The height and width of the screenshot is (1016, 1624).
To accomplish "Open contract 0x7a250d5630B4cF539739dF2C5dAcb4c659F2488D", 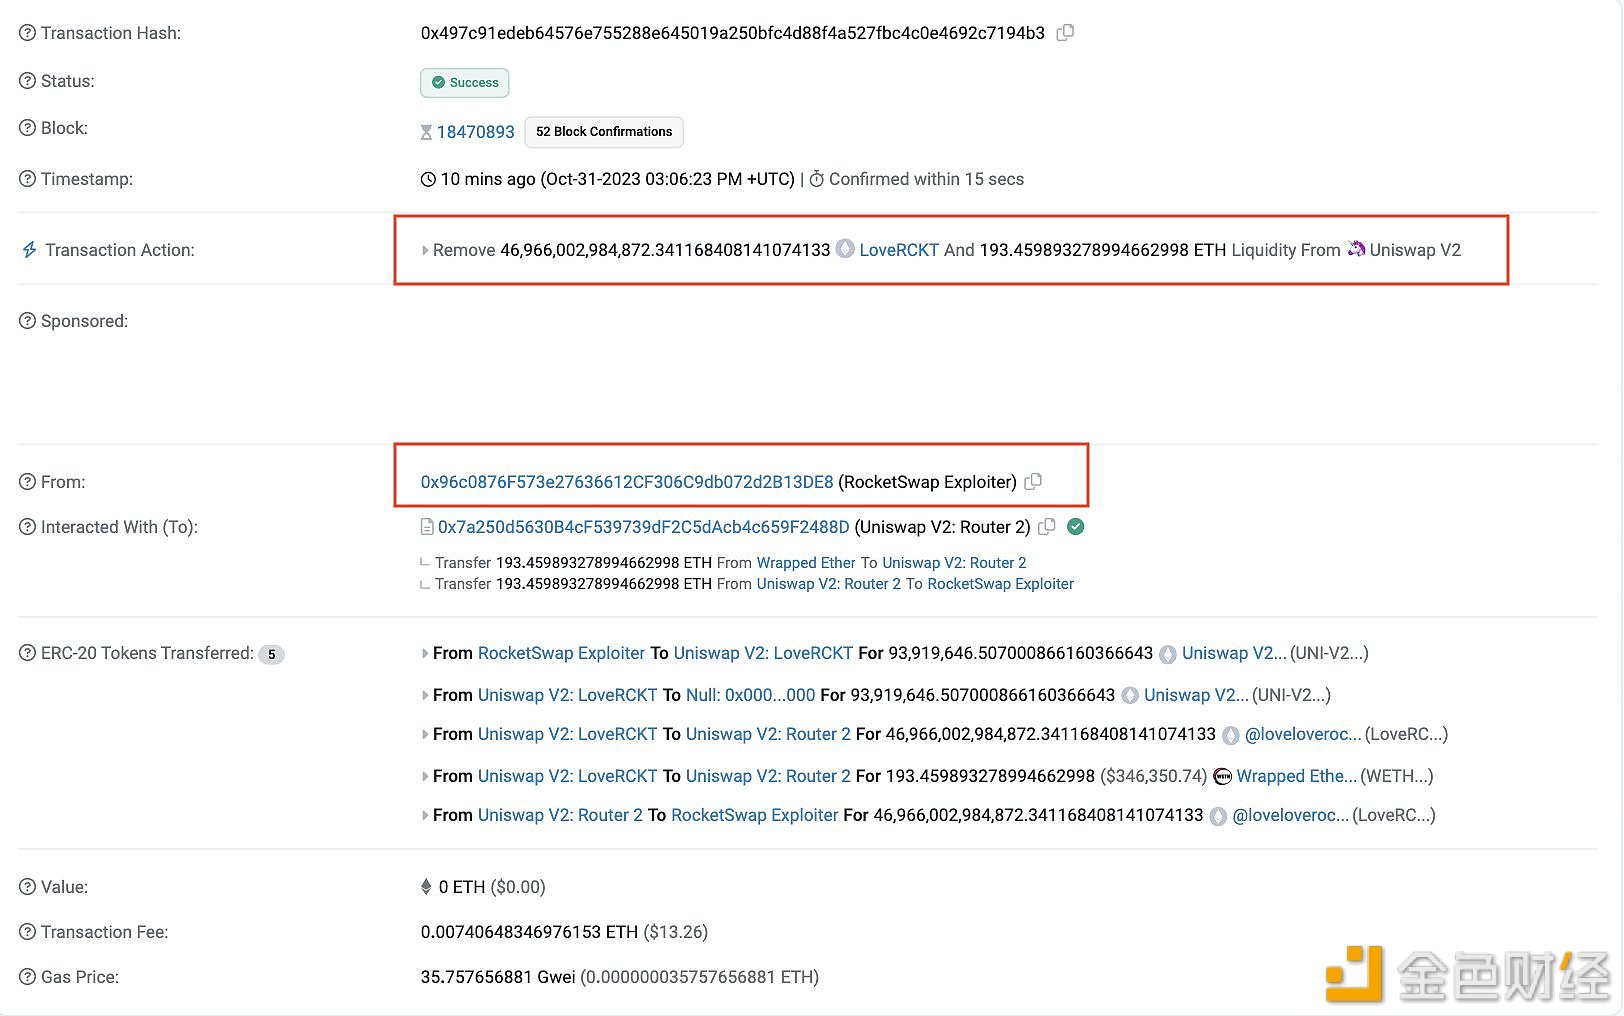I will [644, 527].
